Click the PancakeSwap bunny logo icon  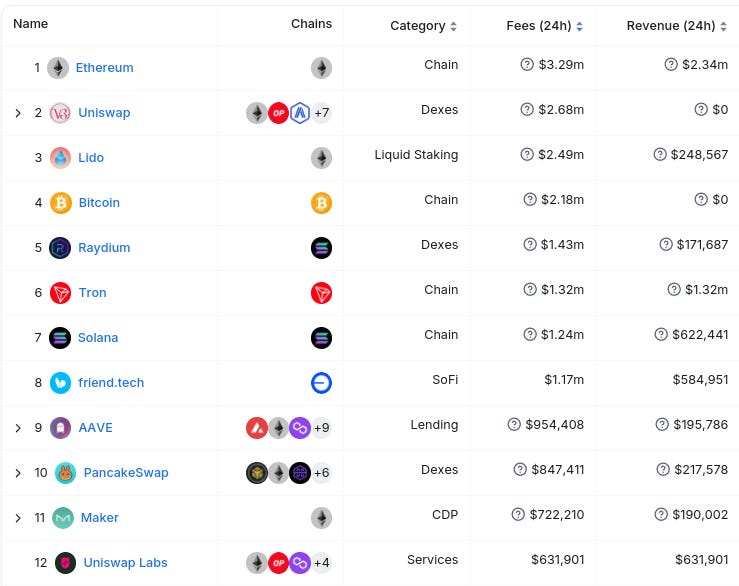pyautogui.click(x=66, y=473)
